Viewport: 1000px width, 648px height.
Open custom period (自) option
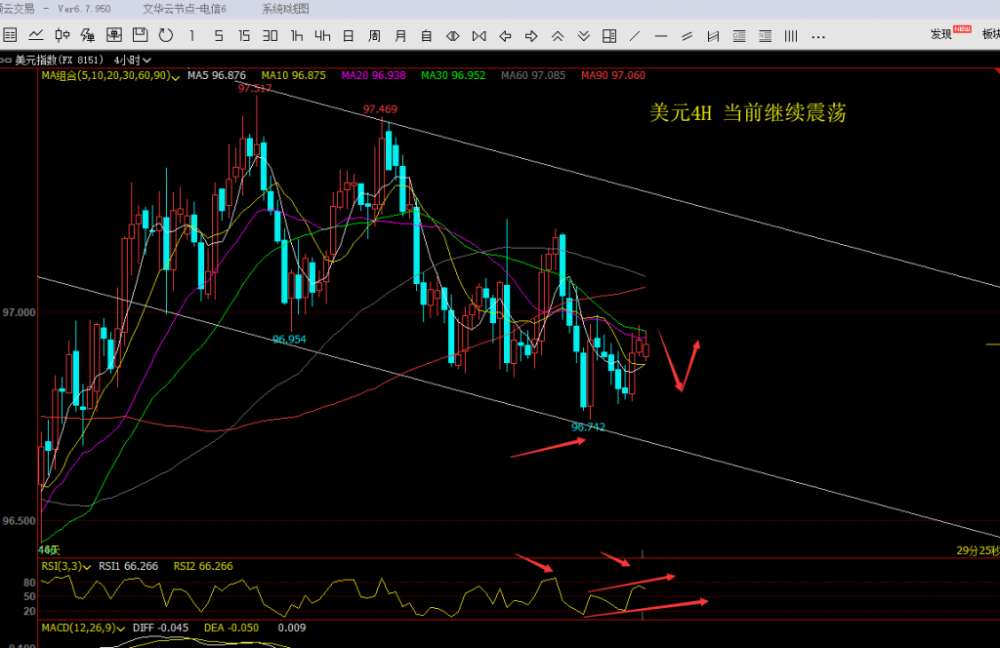[x=427, y=36]
